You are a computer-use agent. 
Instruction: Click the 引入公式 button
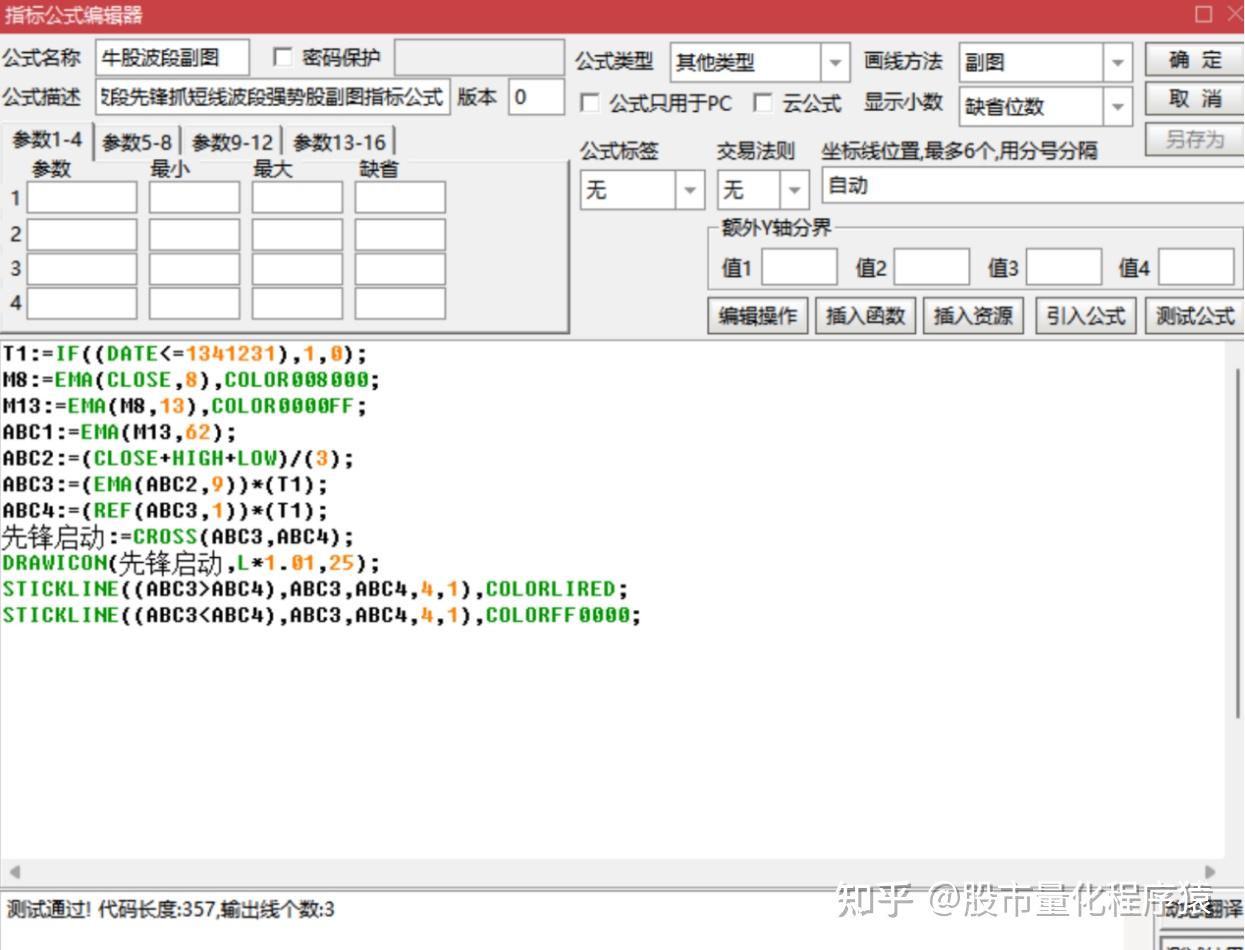coord(1085,316)
